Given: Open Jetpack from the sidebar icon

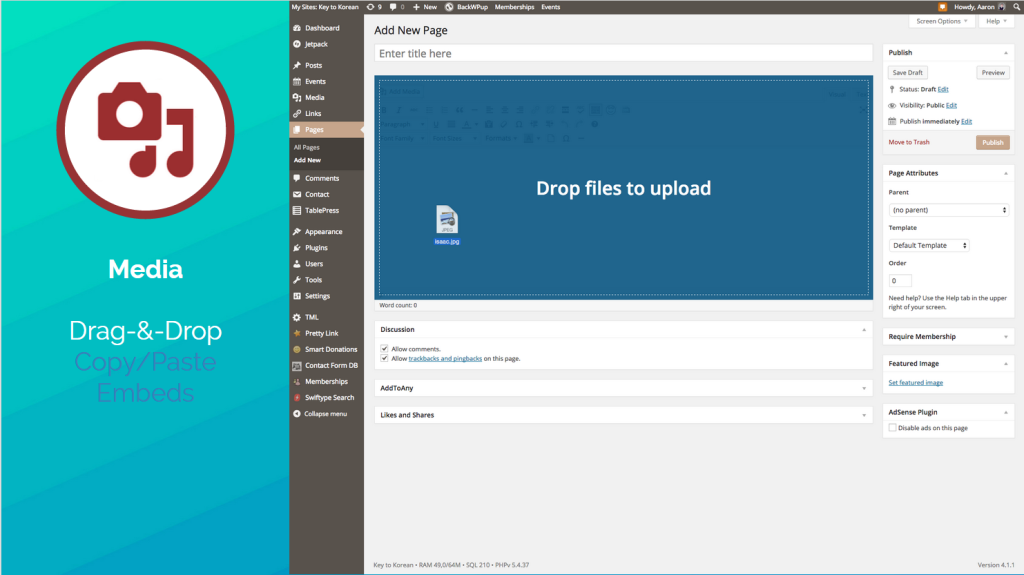Looking at the screenshot, I should click(297, 44).
